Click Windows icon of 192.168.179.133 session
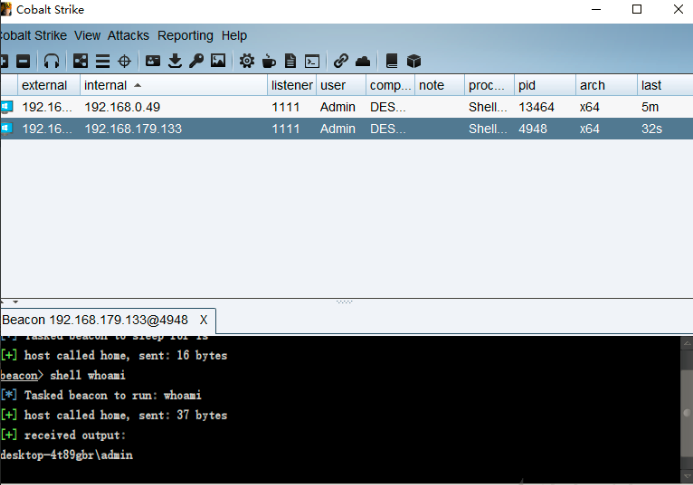Viewport: 693px width, 485px height. (x=7, y=128)
